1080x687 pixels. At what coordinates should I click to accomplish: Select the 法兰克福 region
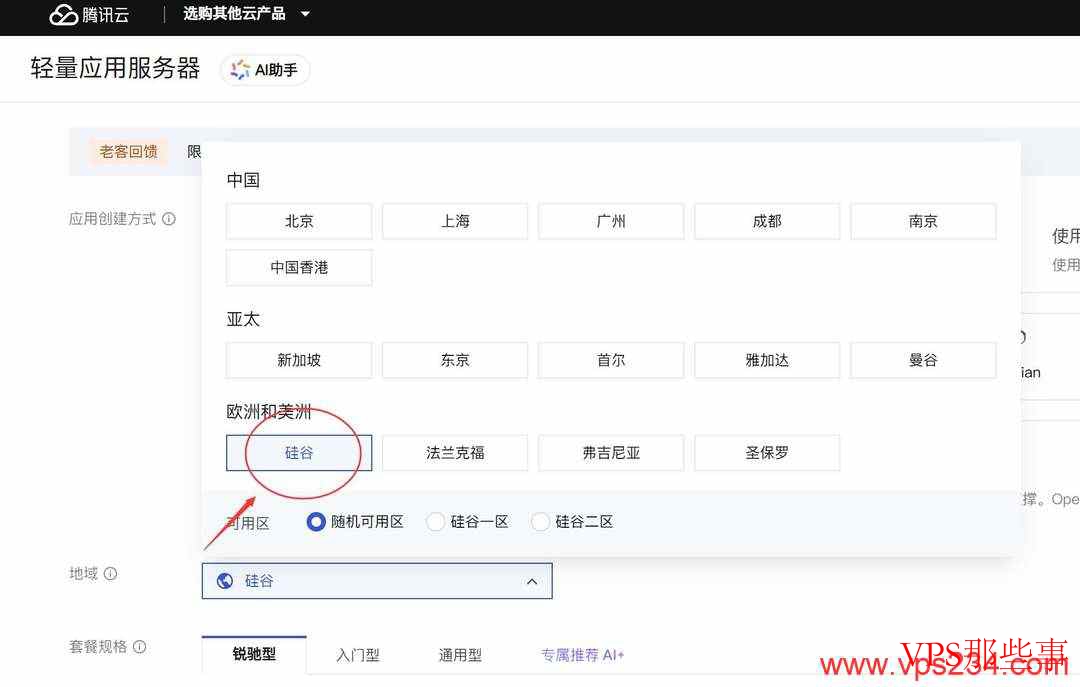[455, 453]
